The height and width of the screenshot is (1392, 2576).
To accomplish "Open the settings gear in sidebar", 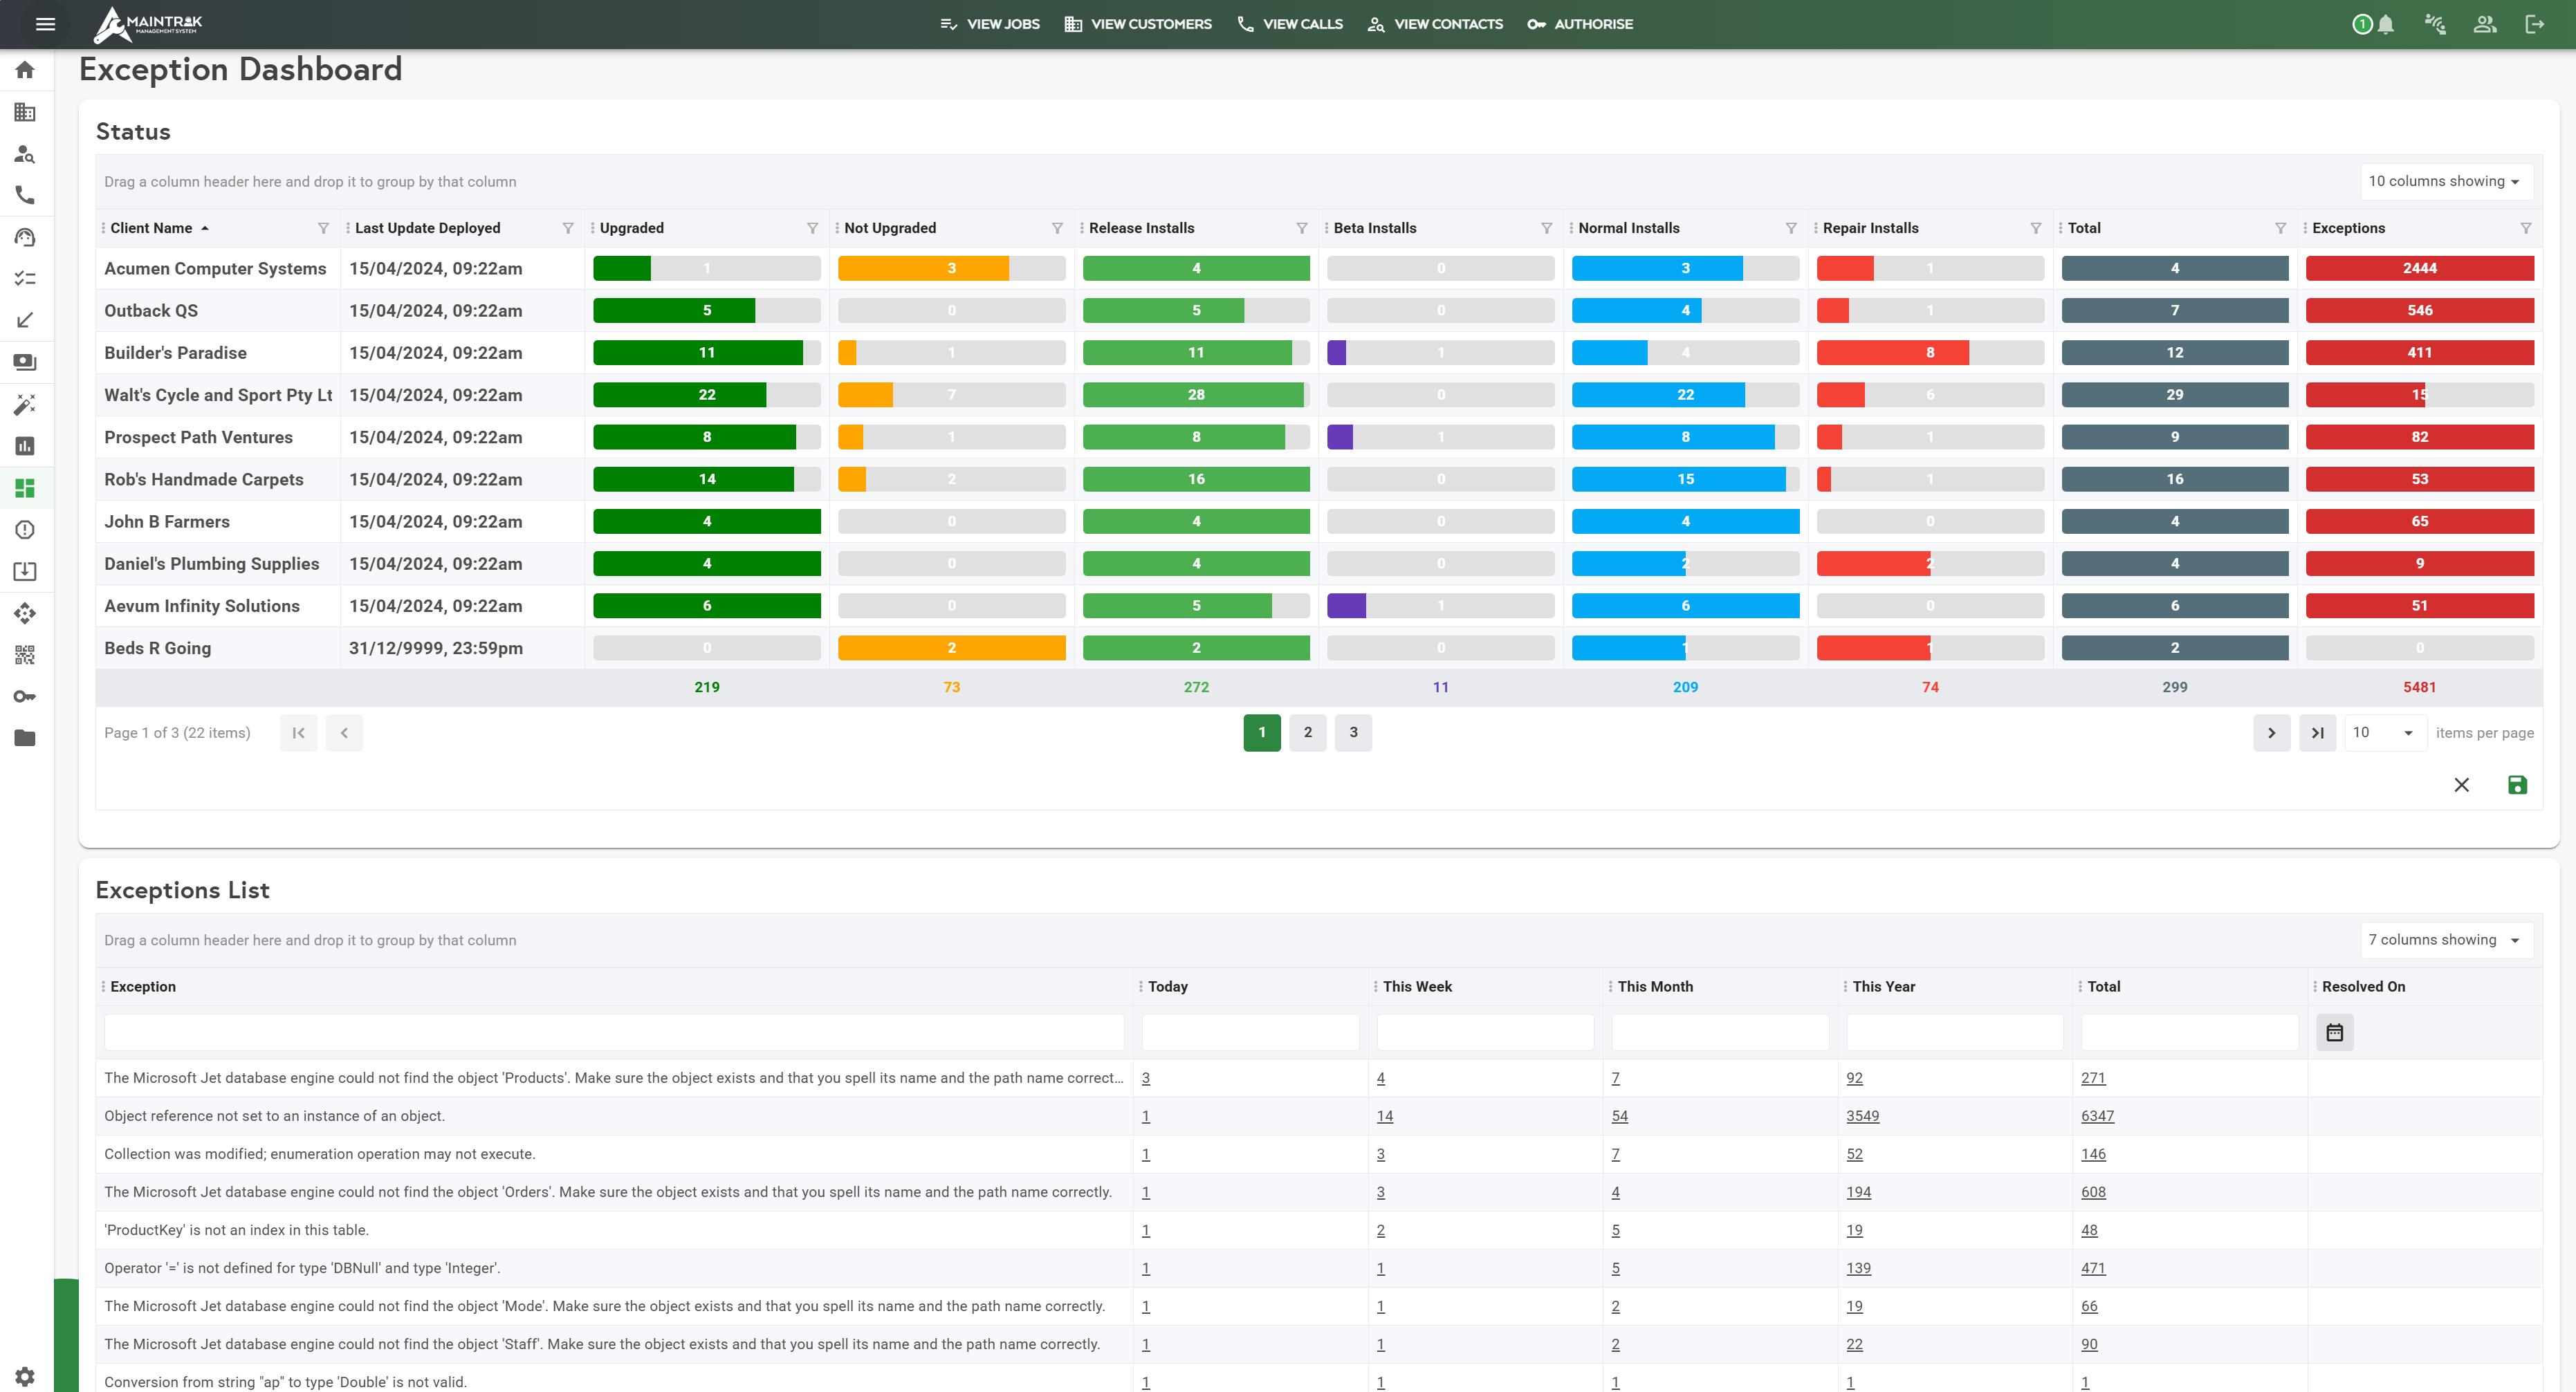I will (x=25, y=1376).
